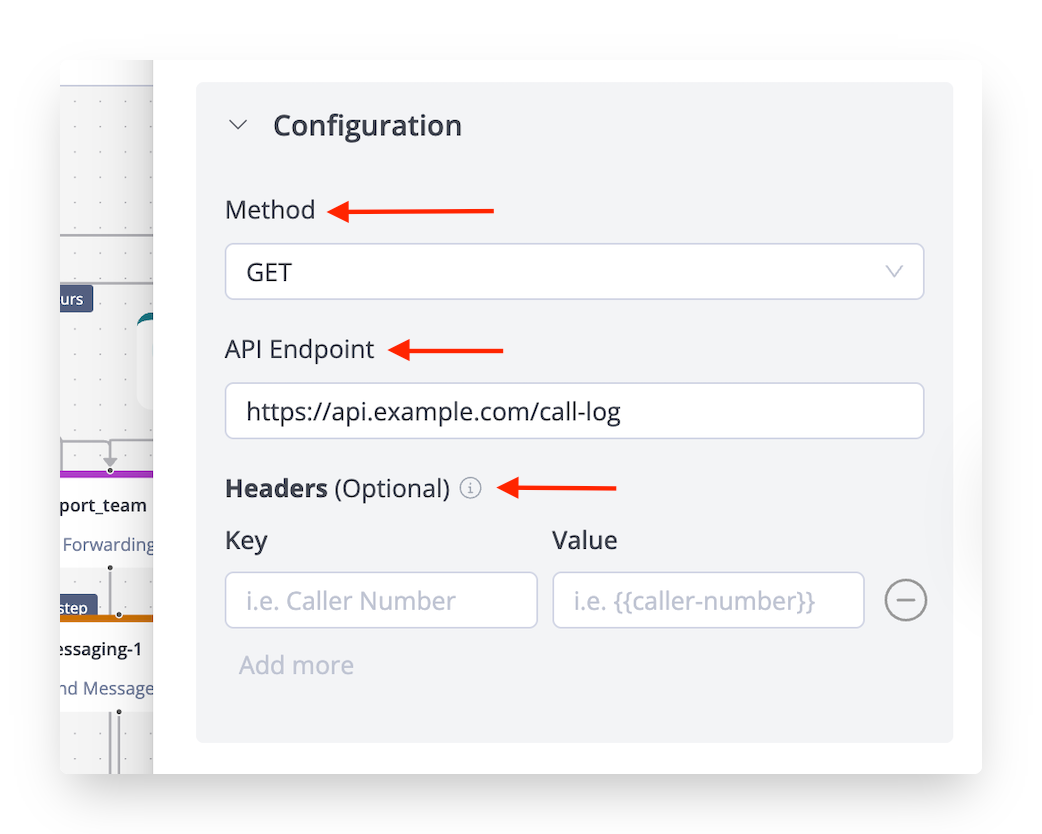The image size is (1042, 834).
Task: Click the Method field label
Action: coord(270,210)
